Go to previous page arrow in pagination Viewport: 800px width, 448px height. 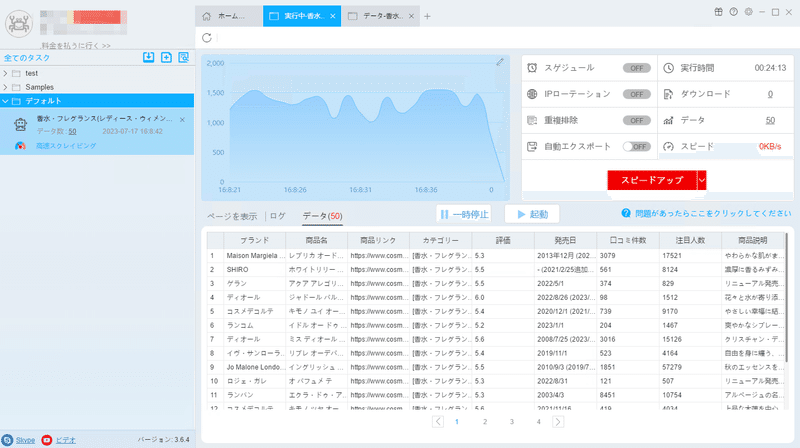pyautogui.click(x=438, y=421)
